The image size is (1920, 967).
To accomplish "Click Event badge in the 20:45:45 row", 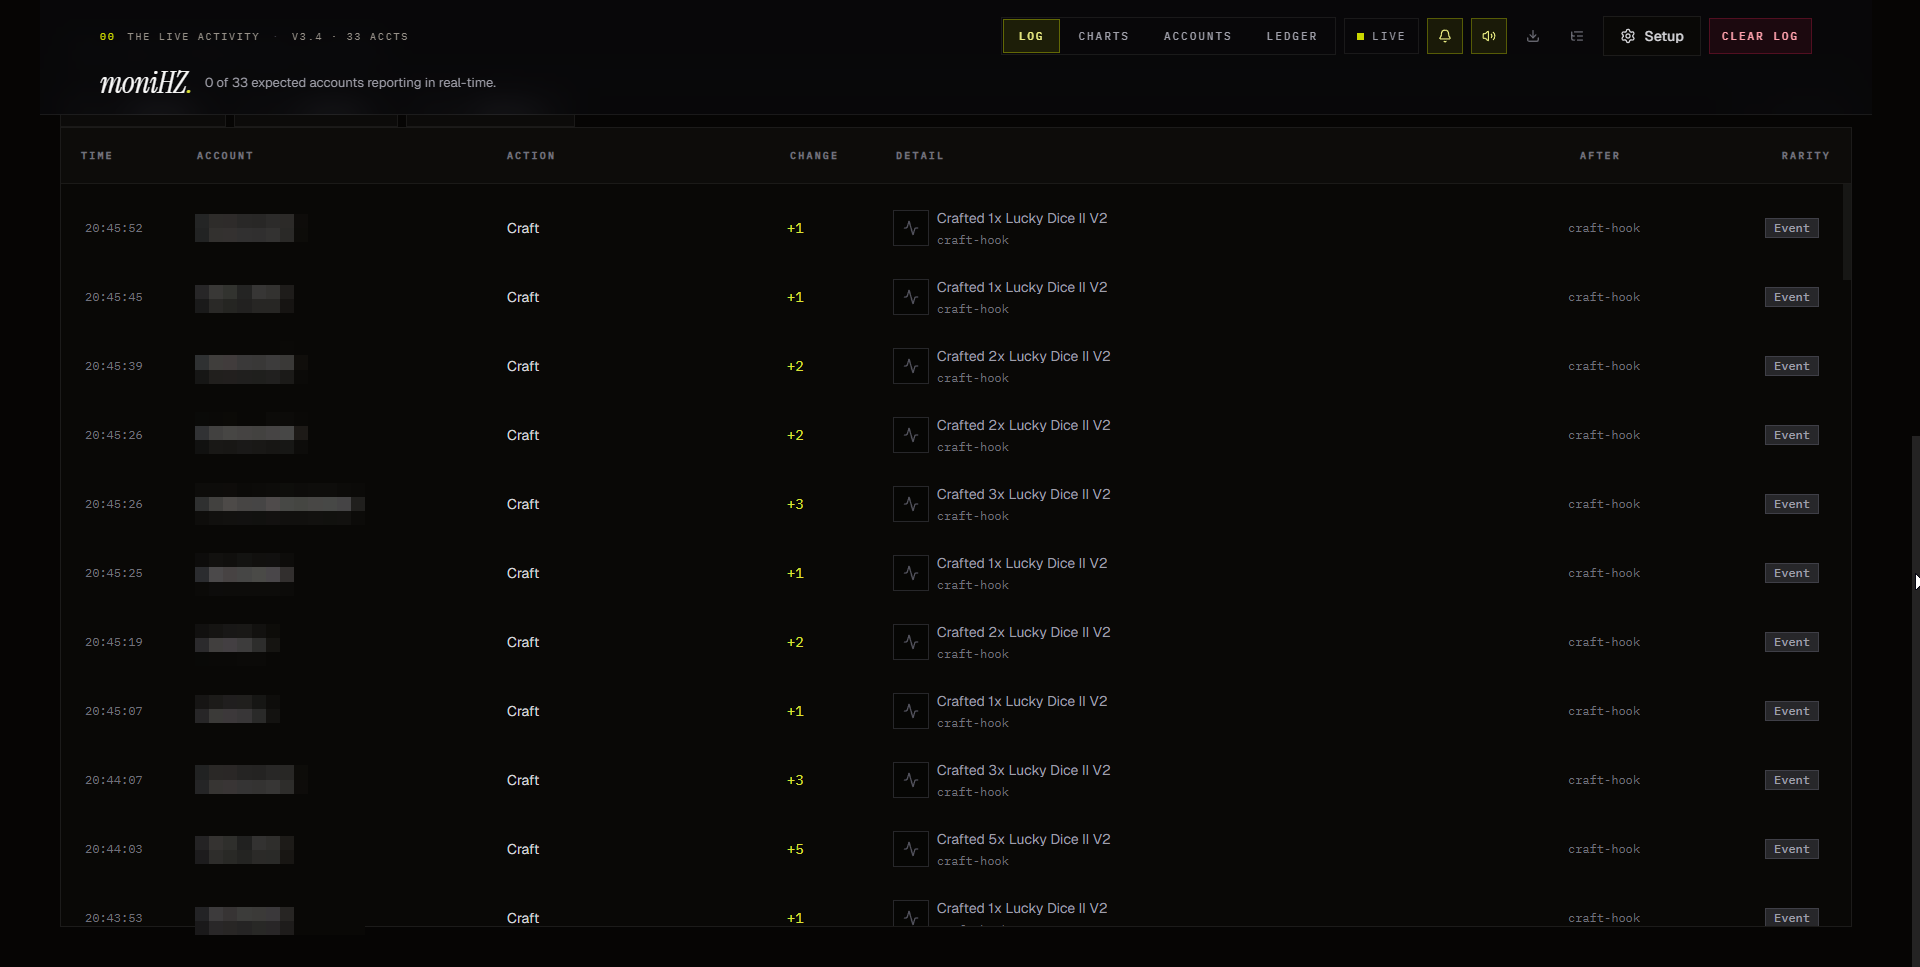I will [x=1791, y=297].
